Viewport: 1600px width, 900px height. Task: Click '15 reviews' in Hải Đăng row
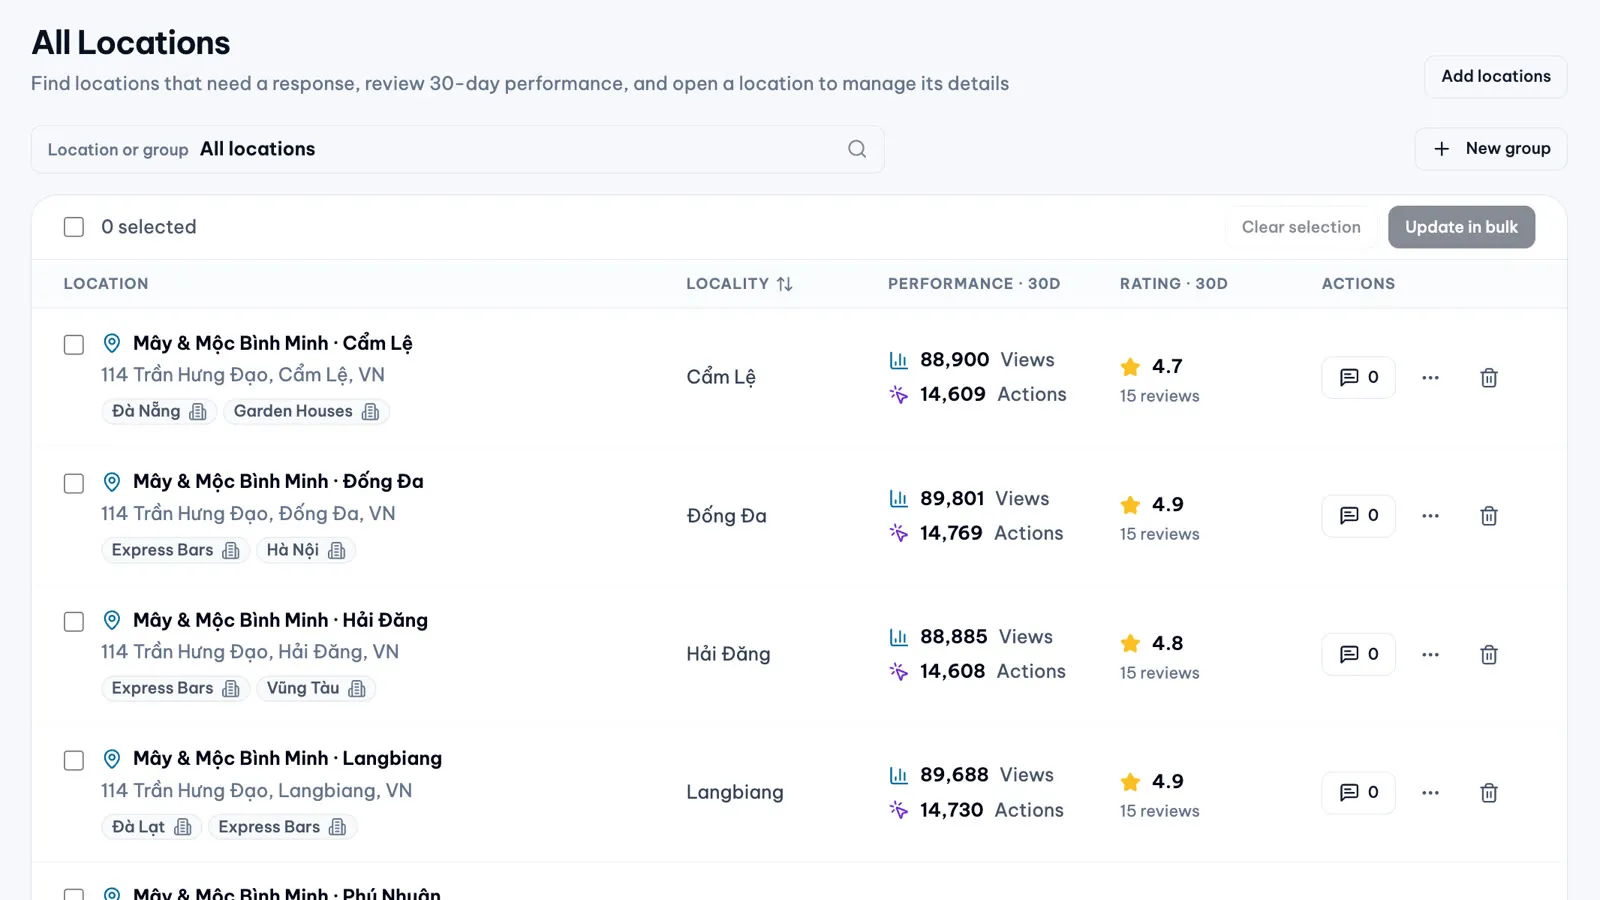coord(1159,673)
